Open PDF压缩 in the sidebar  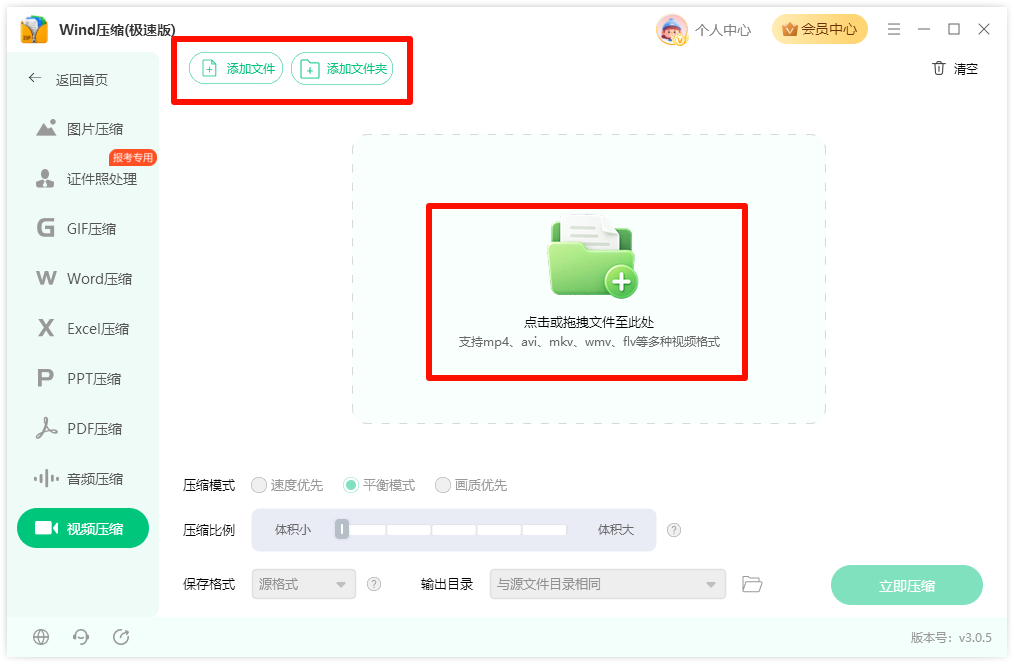[x=79, y=429]
